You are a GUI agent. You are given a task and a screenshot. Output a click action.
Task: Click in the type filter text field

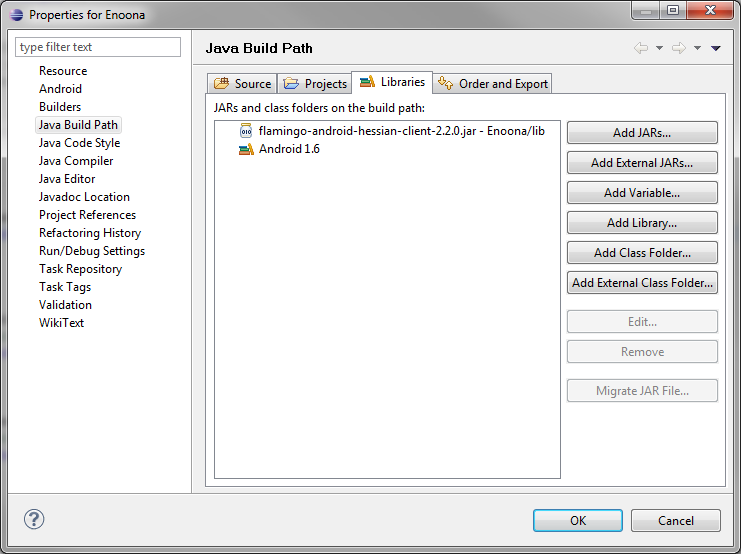98,47
